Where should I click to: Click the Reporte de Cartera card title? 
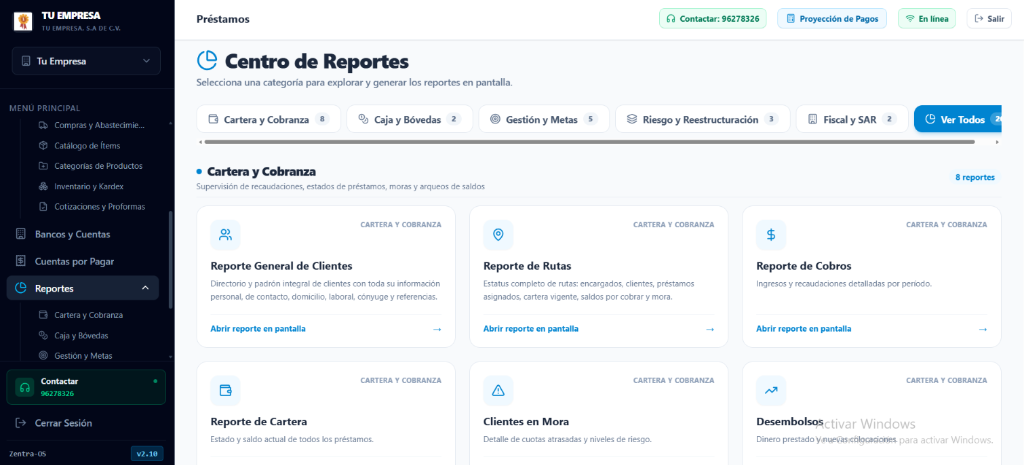259,421
